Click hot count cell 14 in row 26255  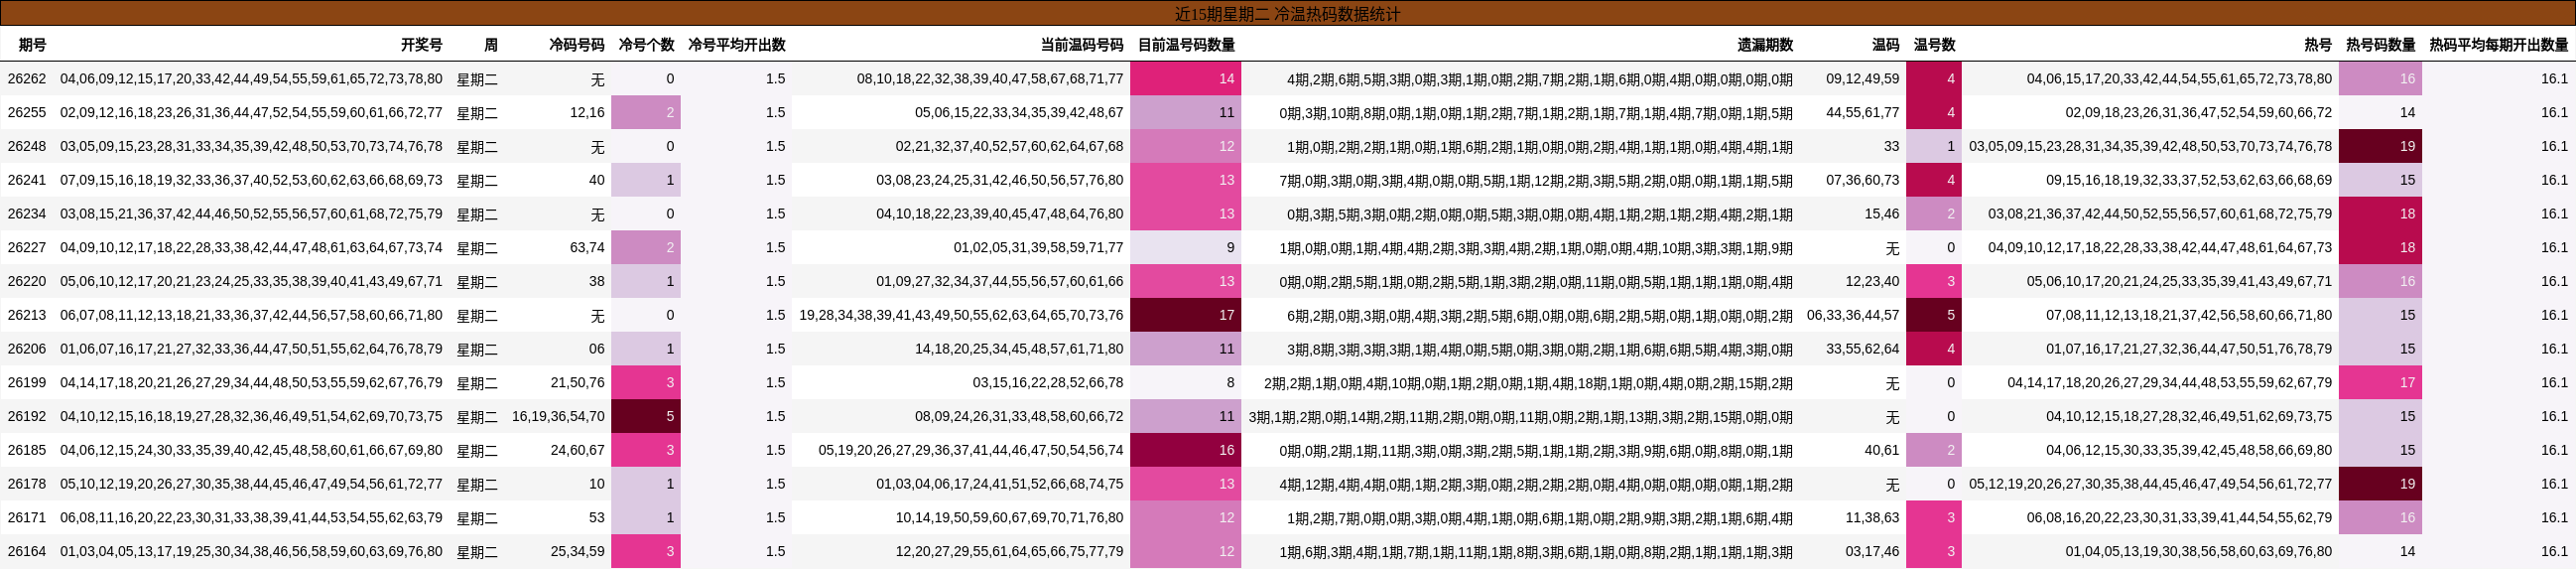point(2380,113)
